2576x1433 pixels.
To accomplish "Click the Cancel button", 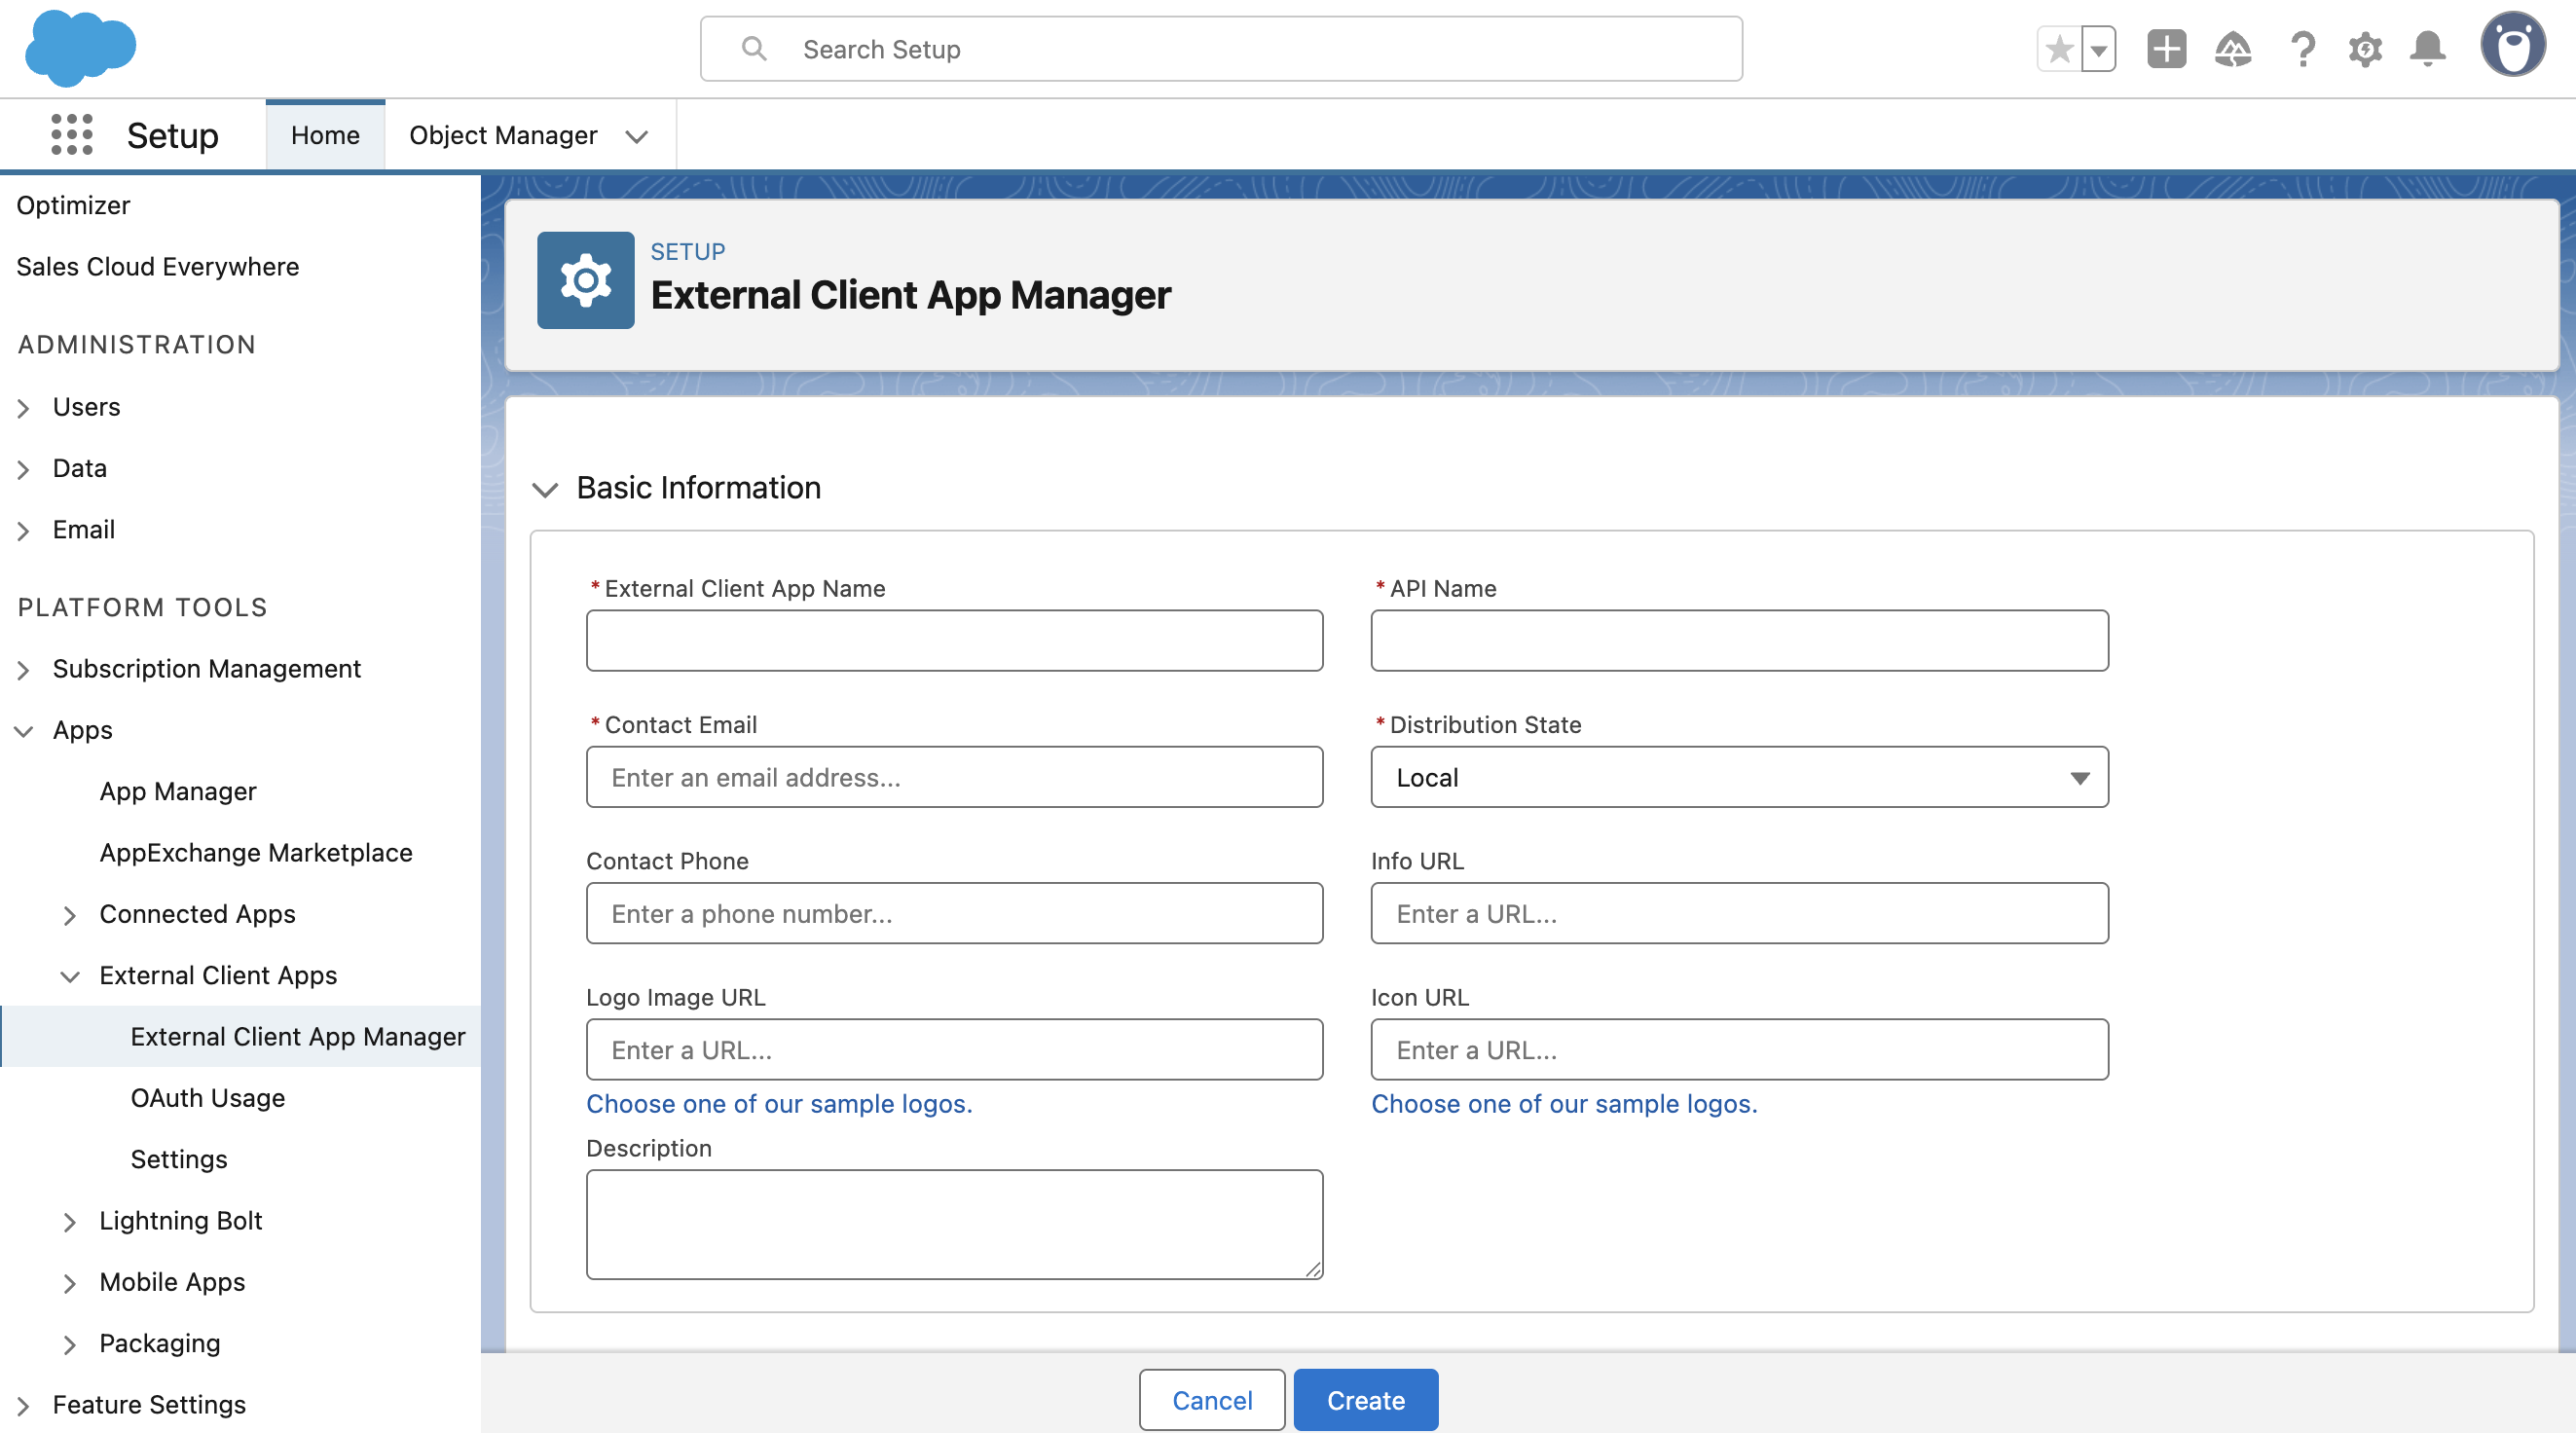I will point(1212,1400).
